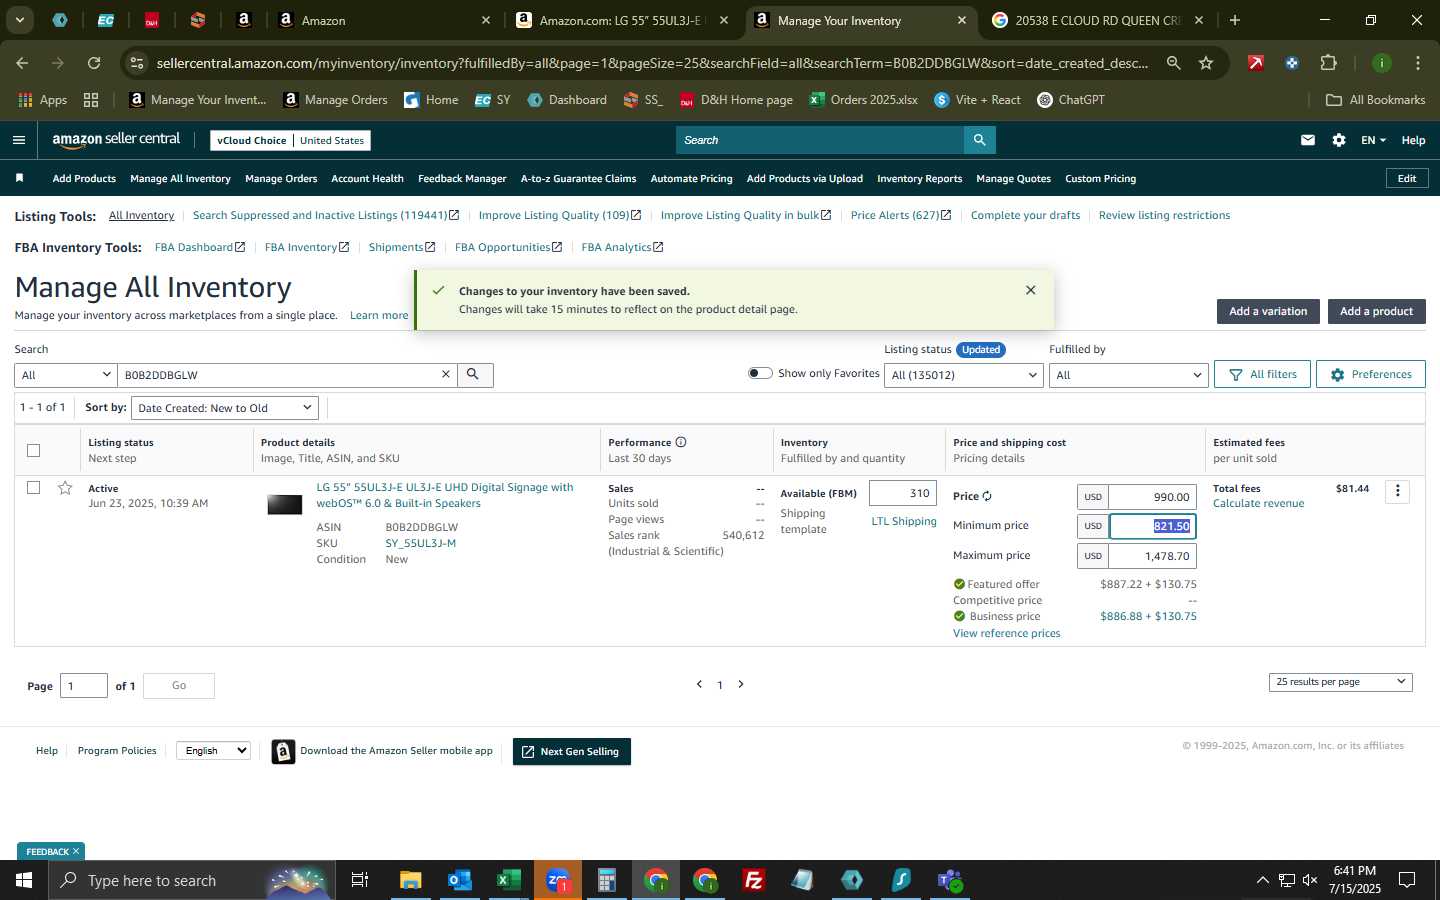
Task: Tick the LG 55UL3J-E row checkbox
Action: (x=33, y=488)
